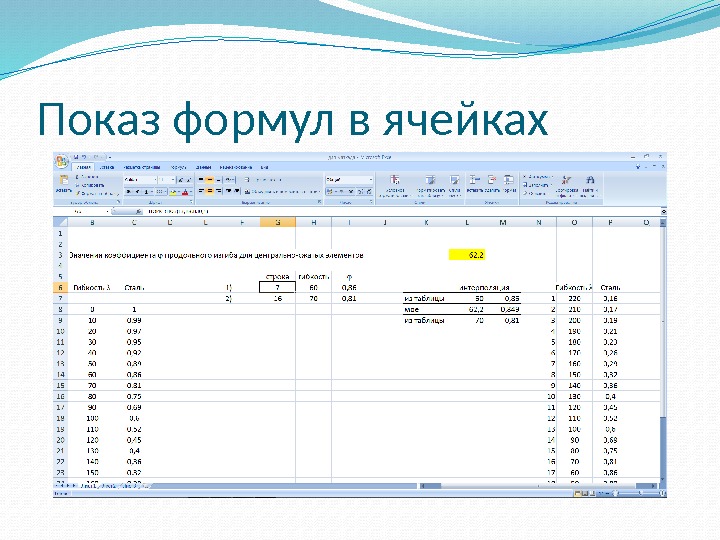Open the font name dropdown
720x540 pixels.
tap(154, 180)
